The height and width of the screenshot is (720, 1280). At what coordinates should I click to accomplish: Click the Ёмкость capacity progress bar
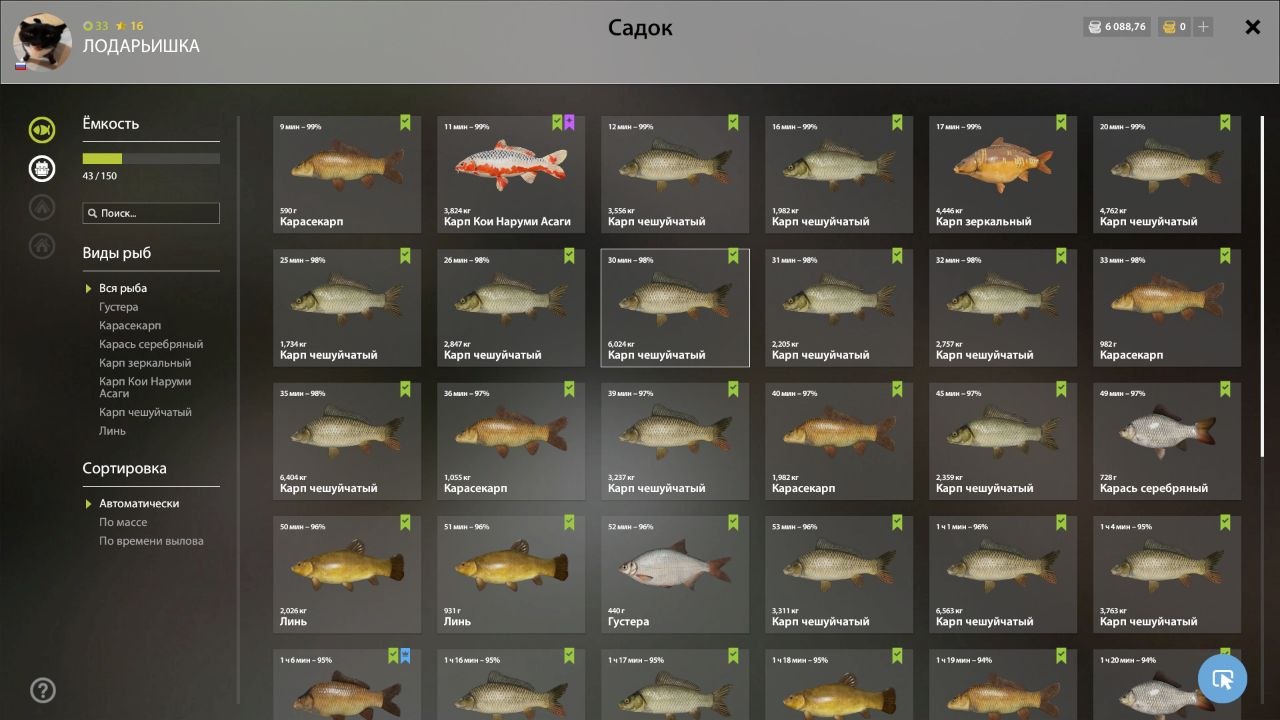[151, 158]
